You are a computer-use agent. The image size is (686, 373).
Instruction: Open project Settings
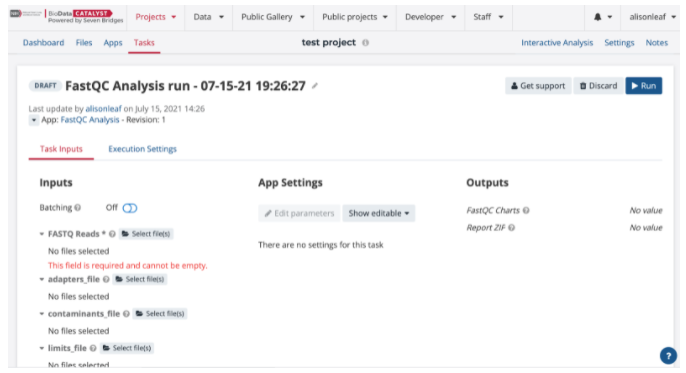(619, 42)
